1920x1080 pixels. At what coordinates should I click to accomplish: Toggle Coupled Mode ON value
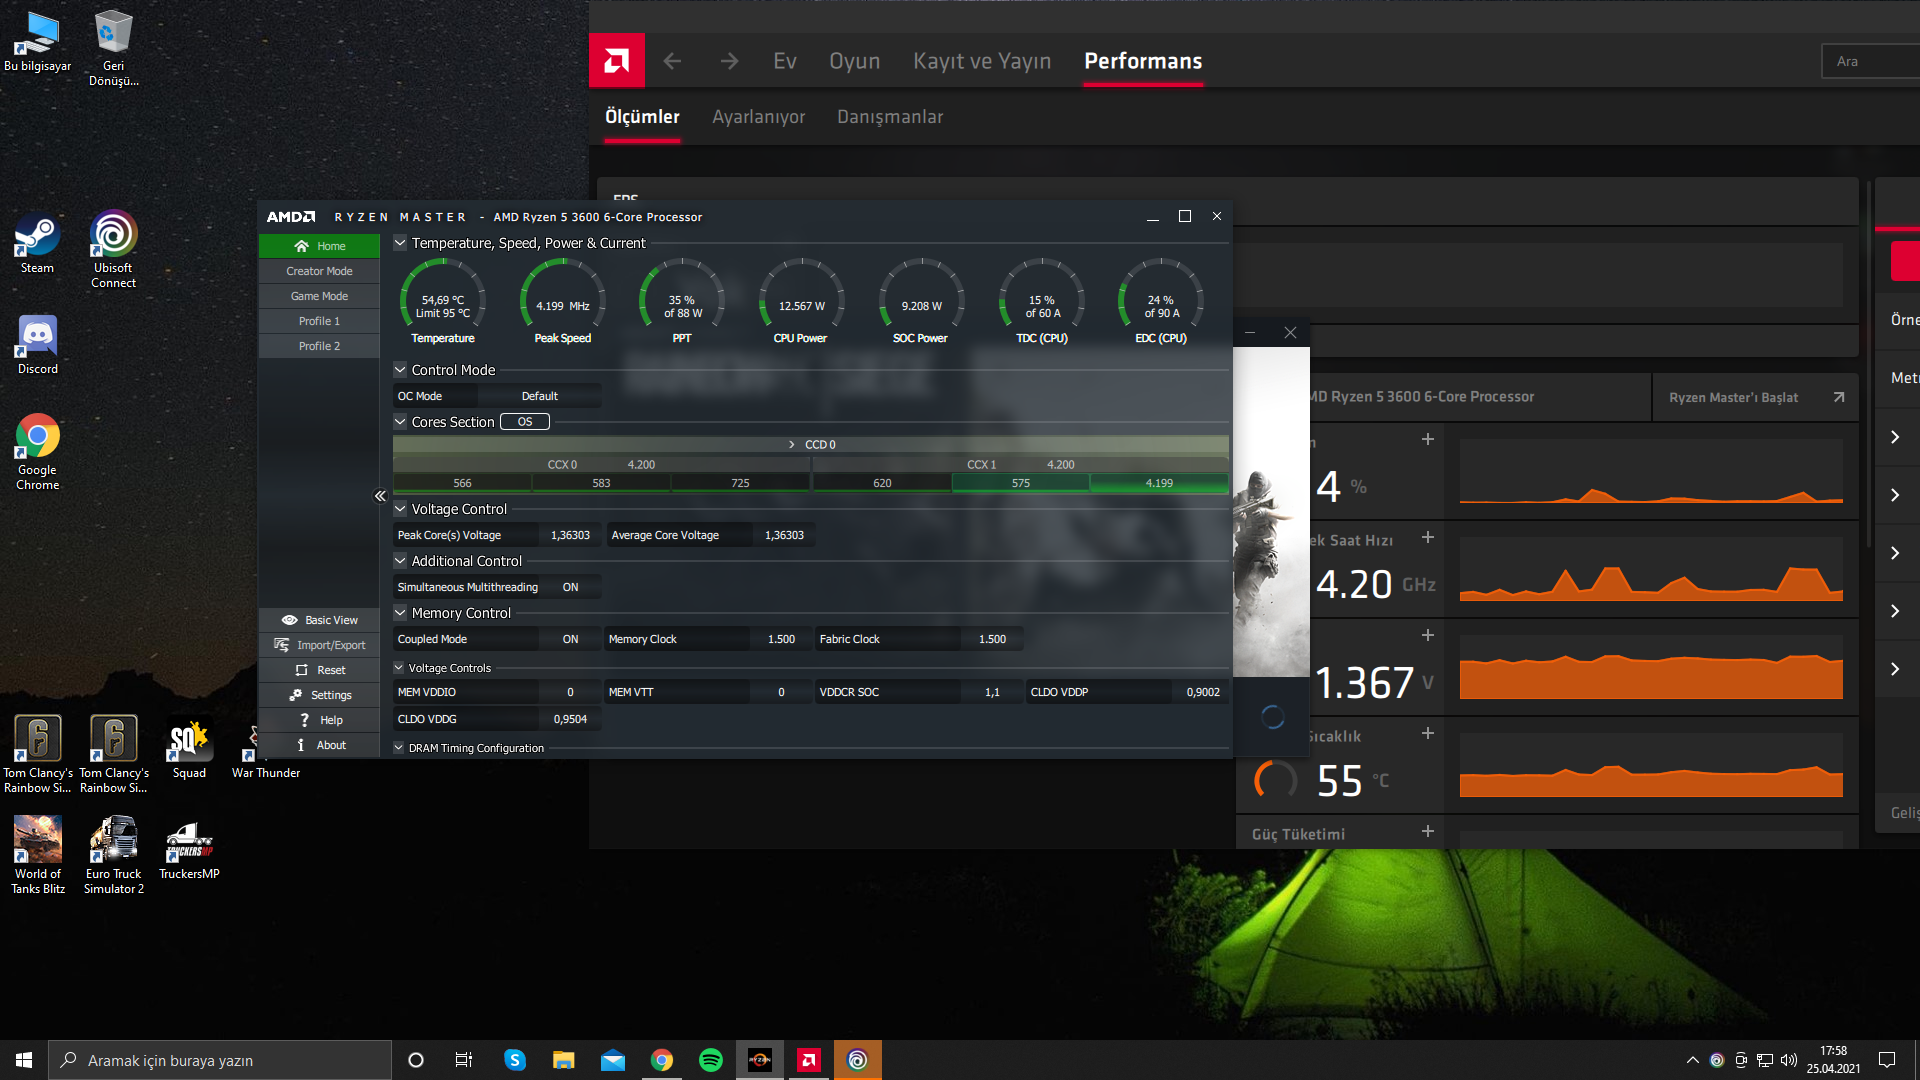[570, 639]
